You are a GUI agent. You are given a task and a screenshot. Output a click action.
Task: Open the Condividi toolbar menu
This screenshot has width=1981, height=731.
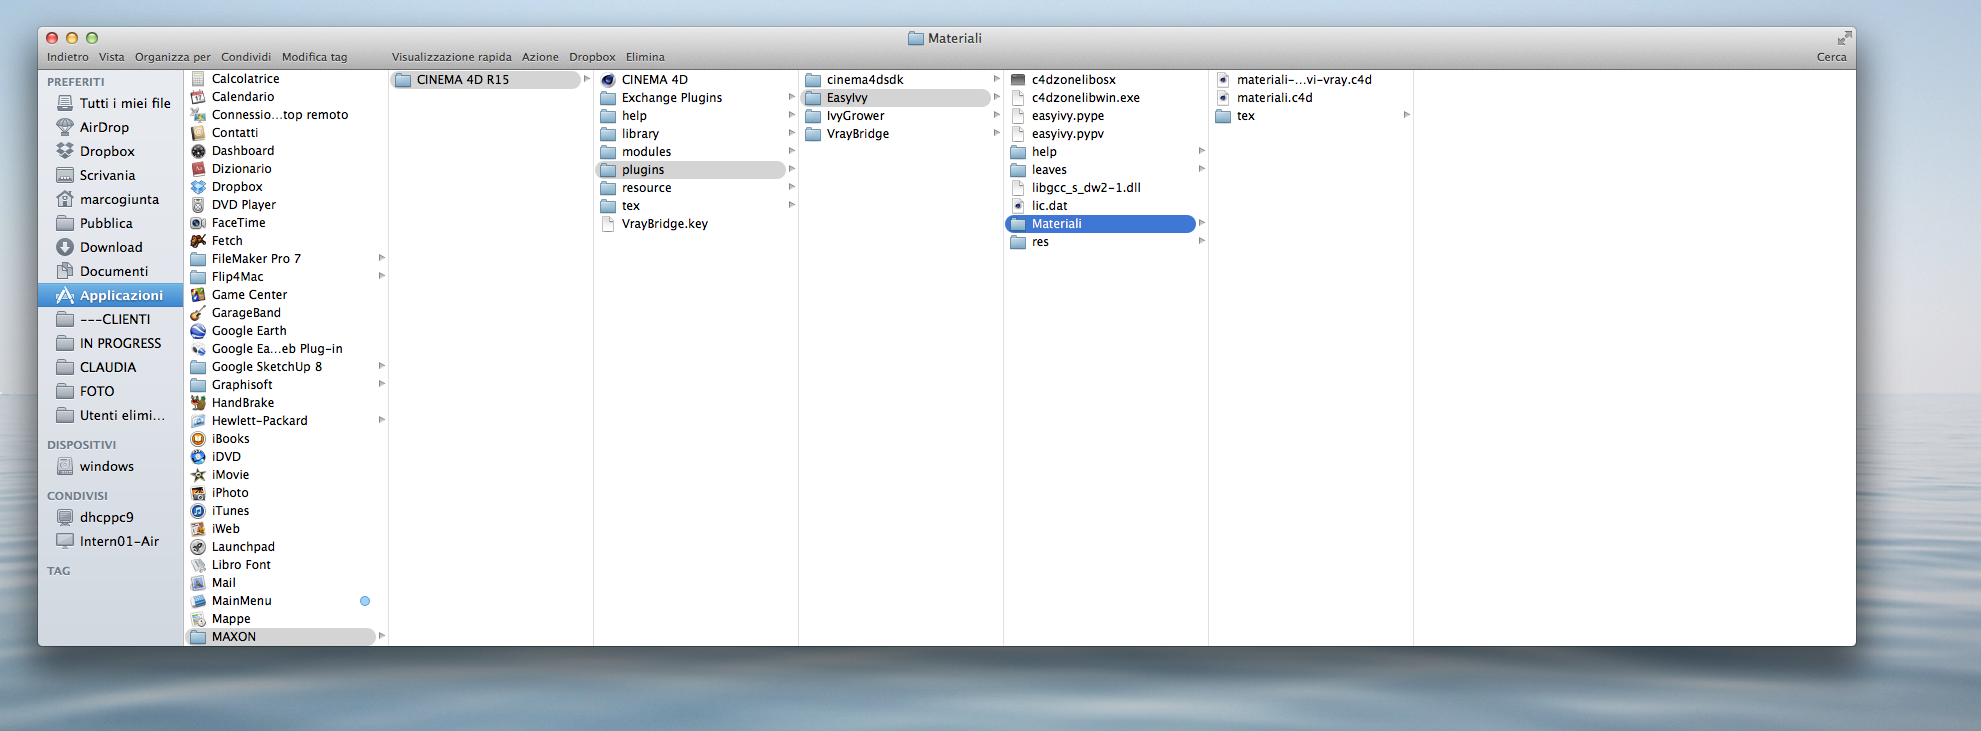point(246,57)
